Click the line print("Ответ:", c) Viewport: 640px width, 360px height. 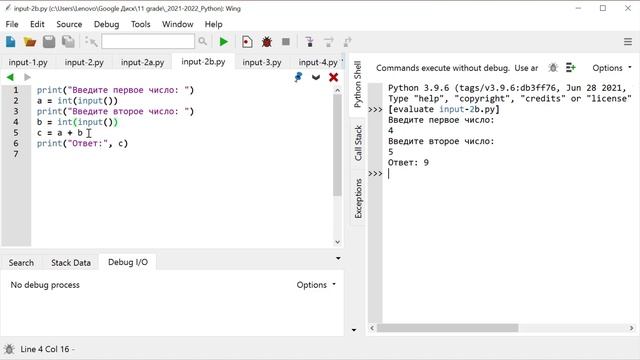click(82, 143)
